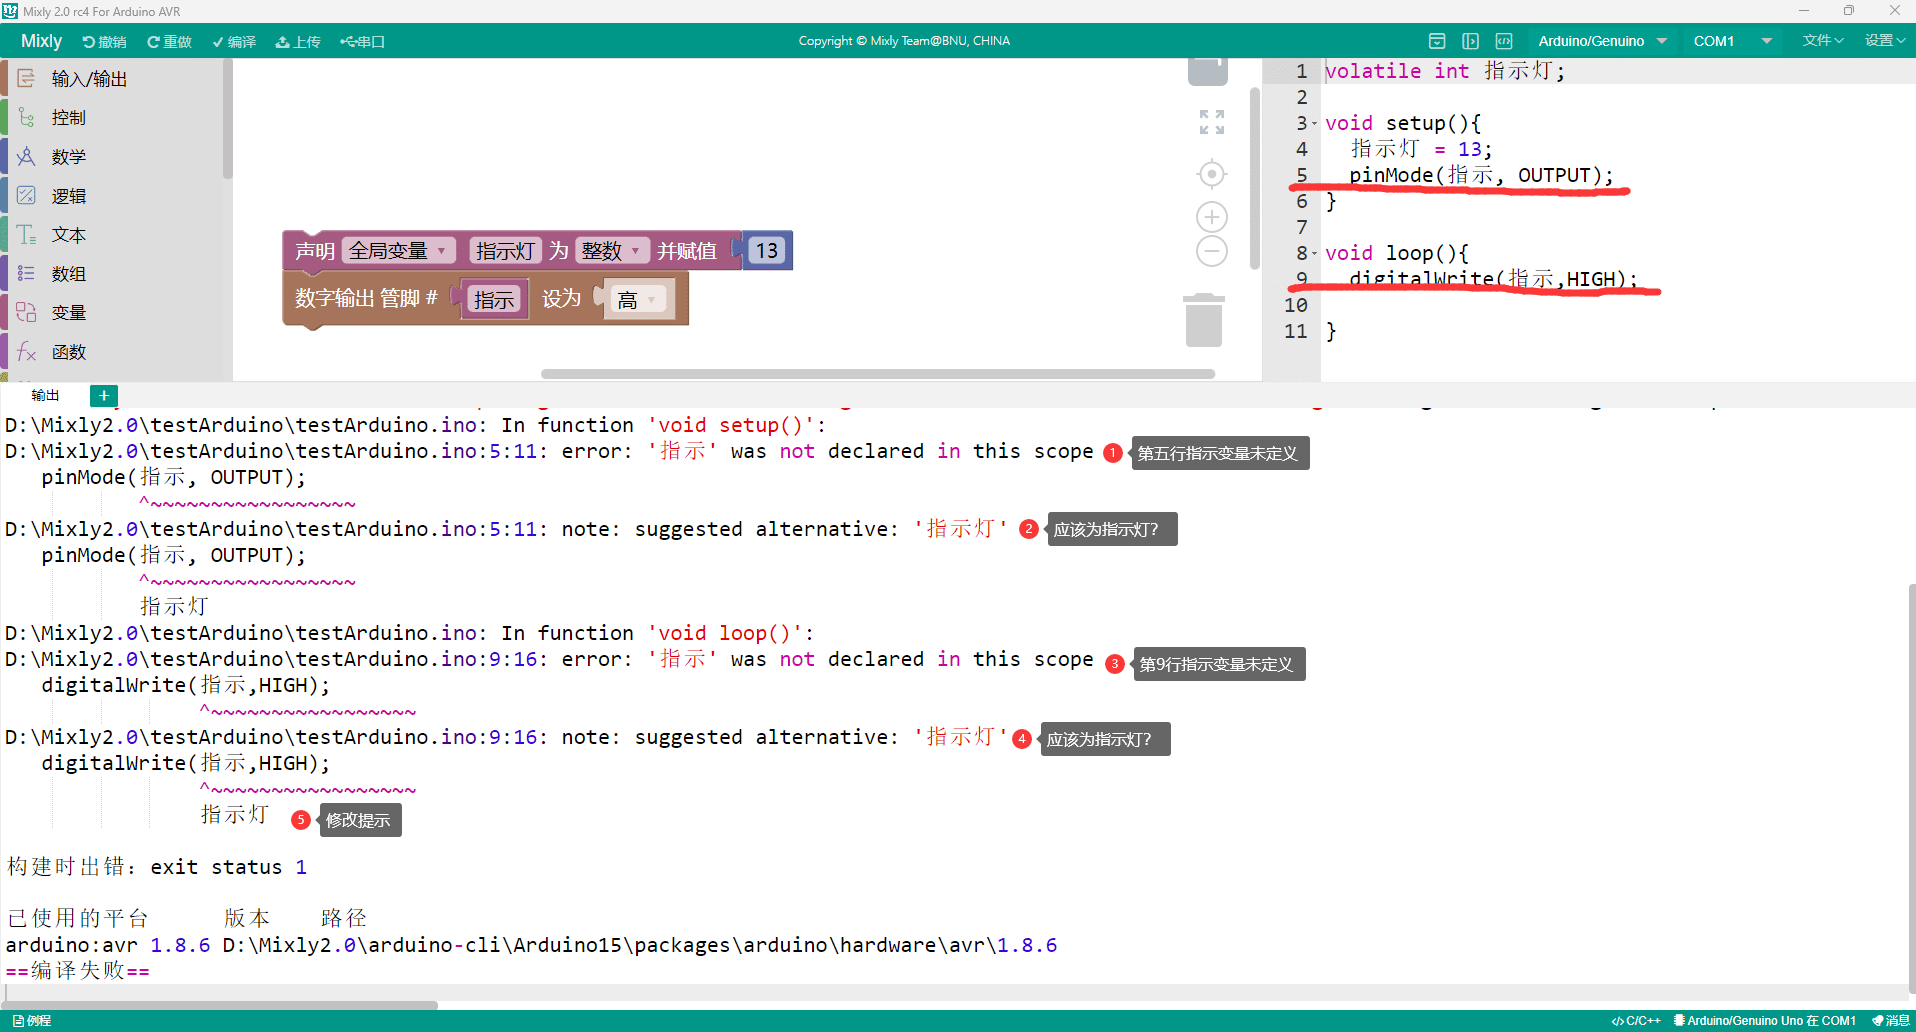Click the 数组 category icon

(26, 273)
